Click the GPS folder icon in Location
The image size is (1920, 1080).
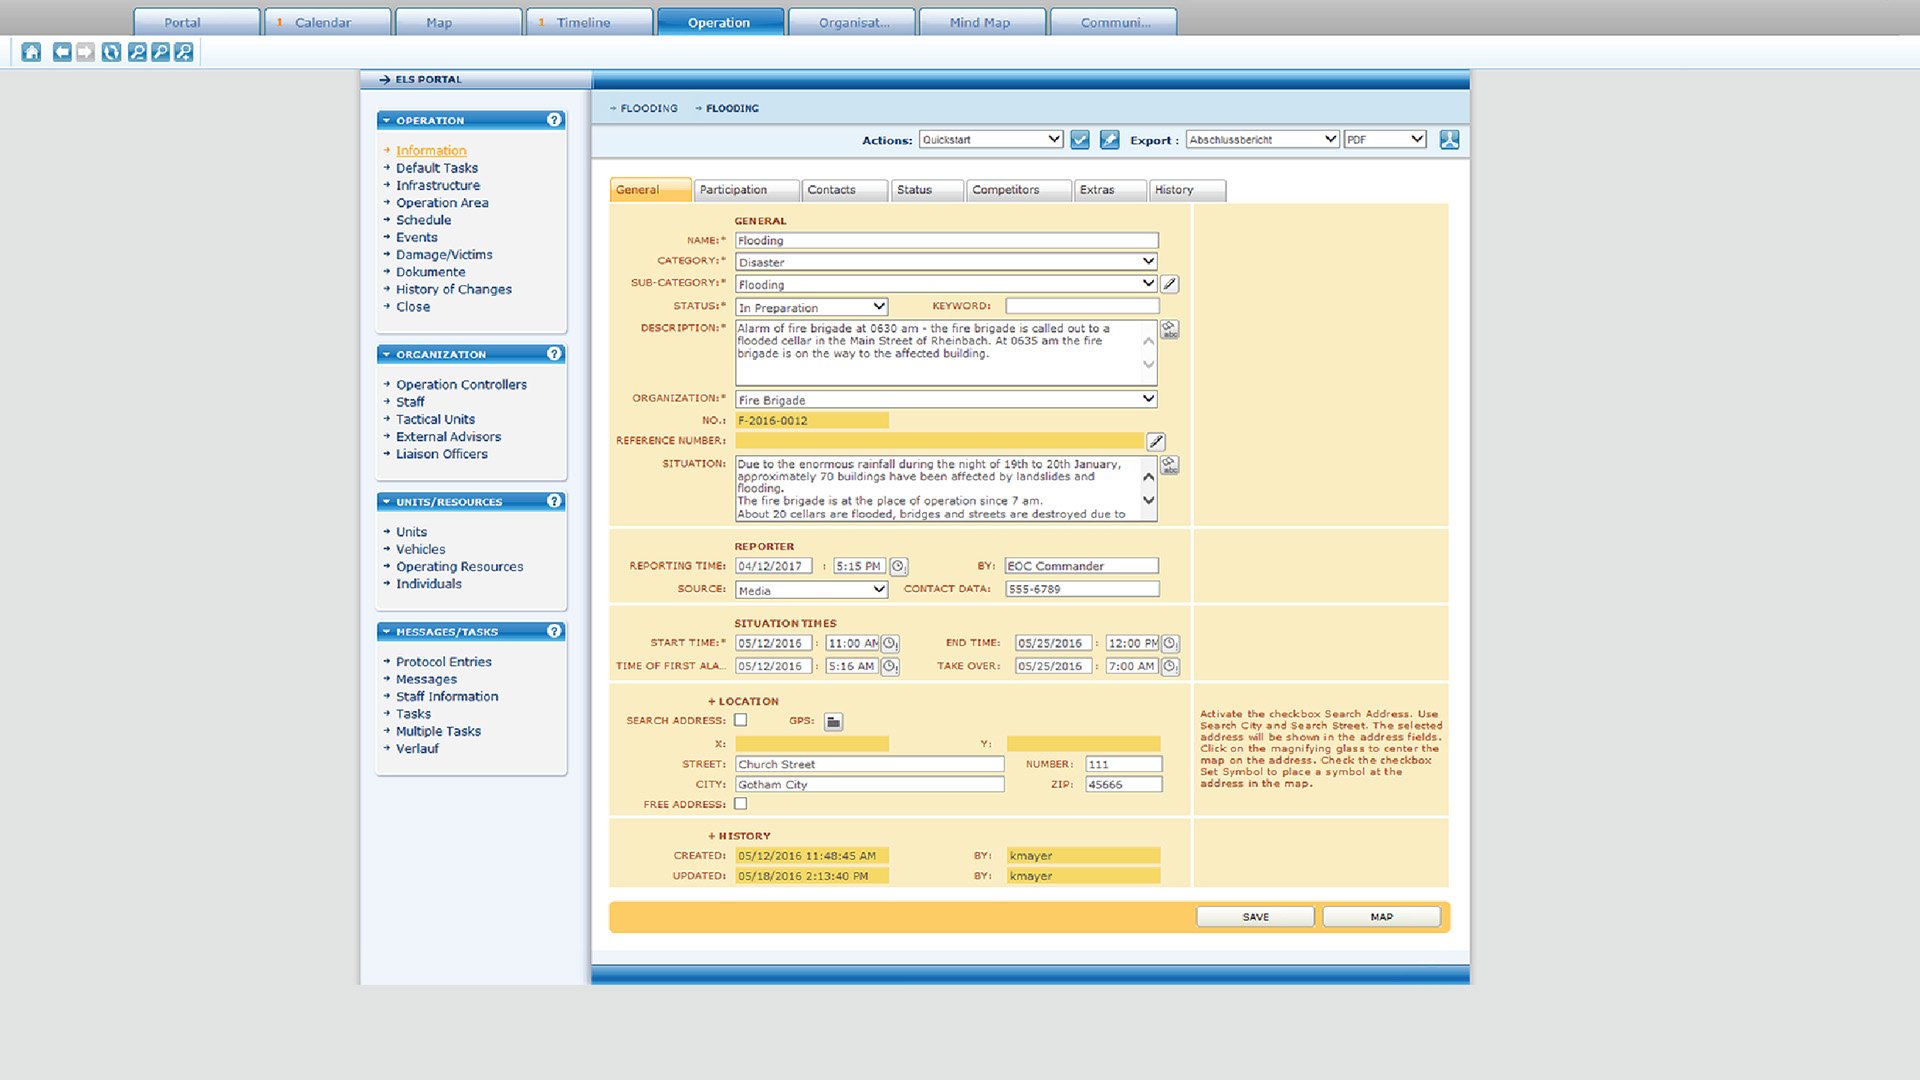point(833,721)
